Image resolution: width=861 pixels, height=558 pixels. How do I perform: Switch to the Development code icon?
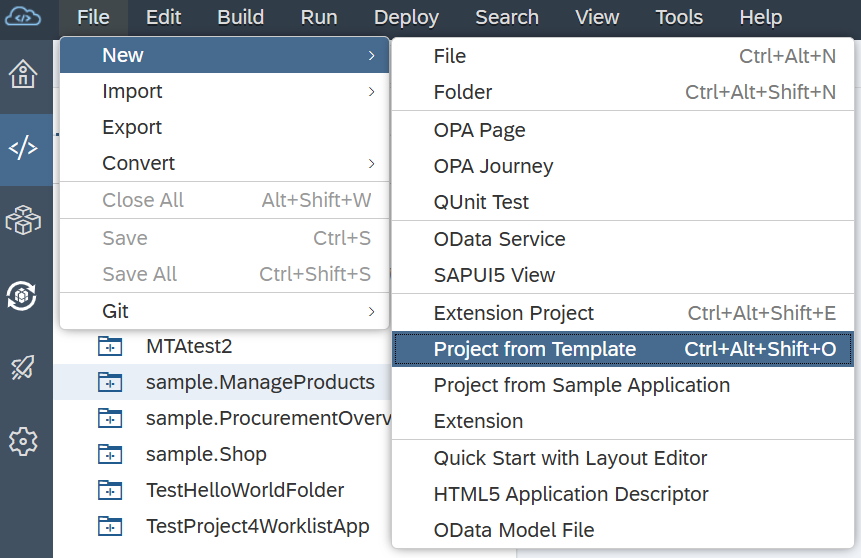pyautogui.click(x=23, y=148)
